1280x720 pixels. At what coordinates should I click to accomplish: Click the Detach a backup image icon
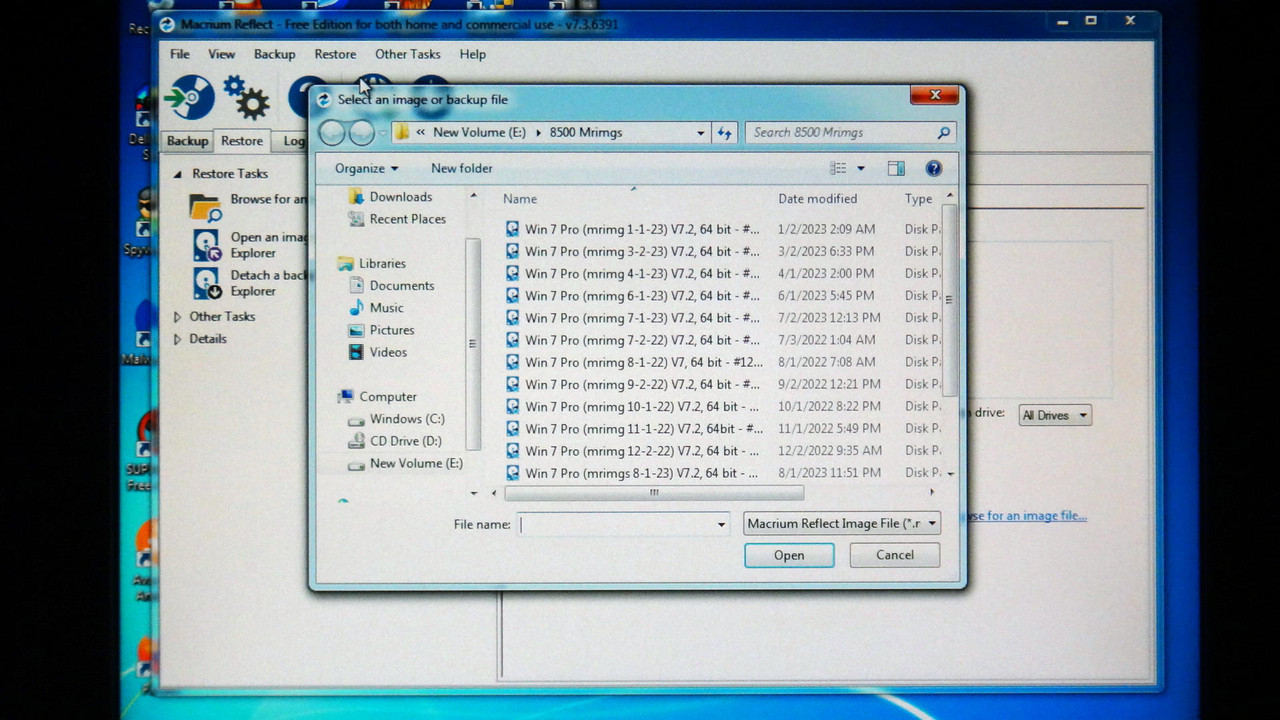(x=206, y=283)
